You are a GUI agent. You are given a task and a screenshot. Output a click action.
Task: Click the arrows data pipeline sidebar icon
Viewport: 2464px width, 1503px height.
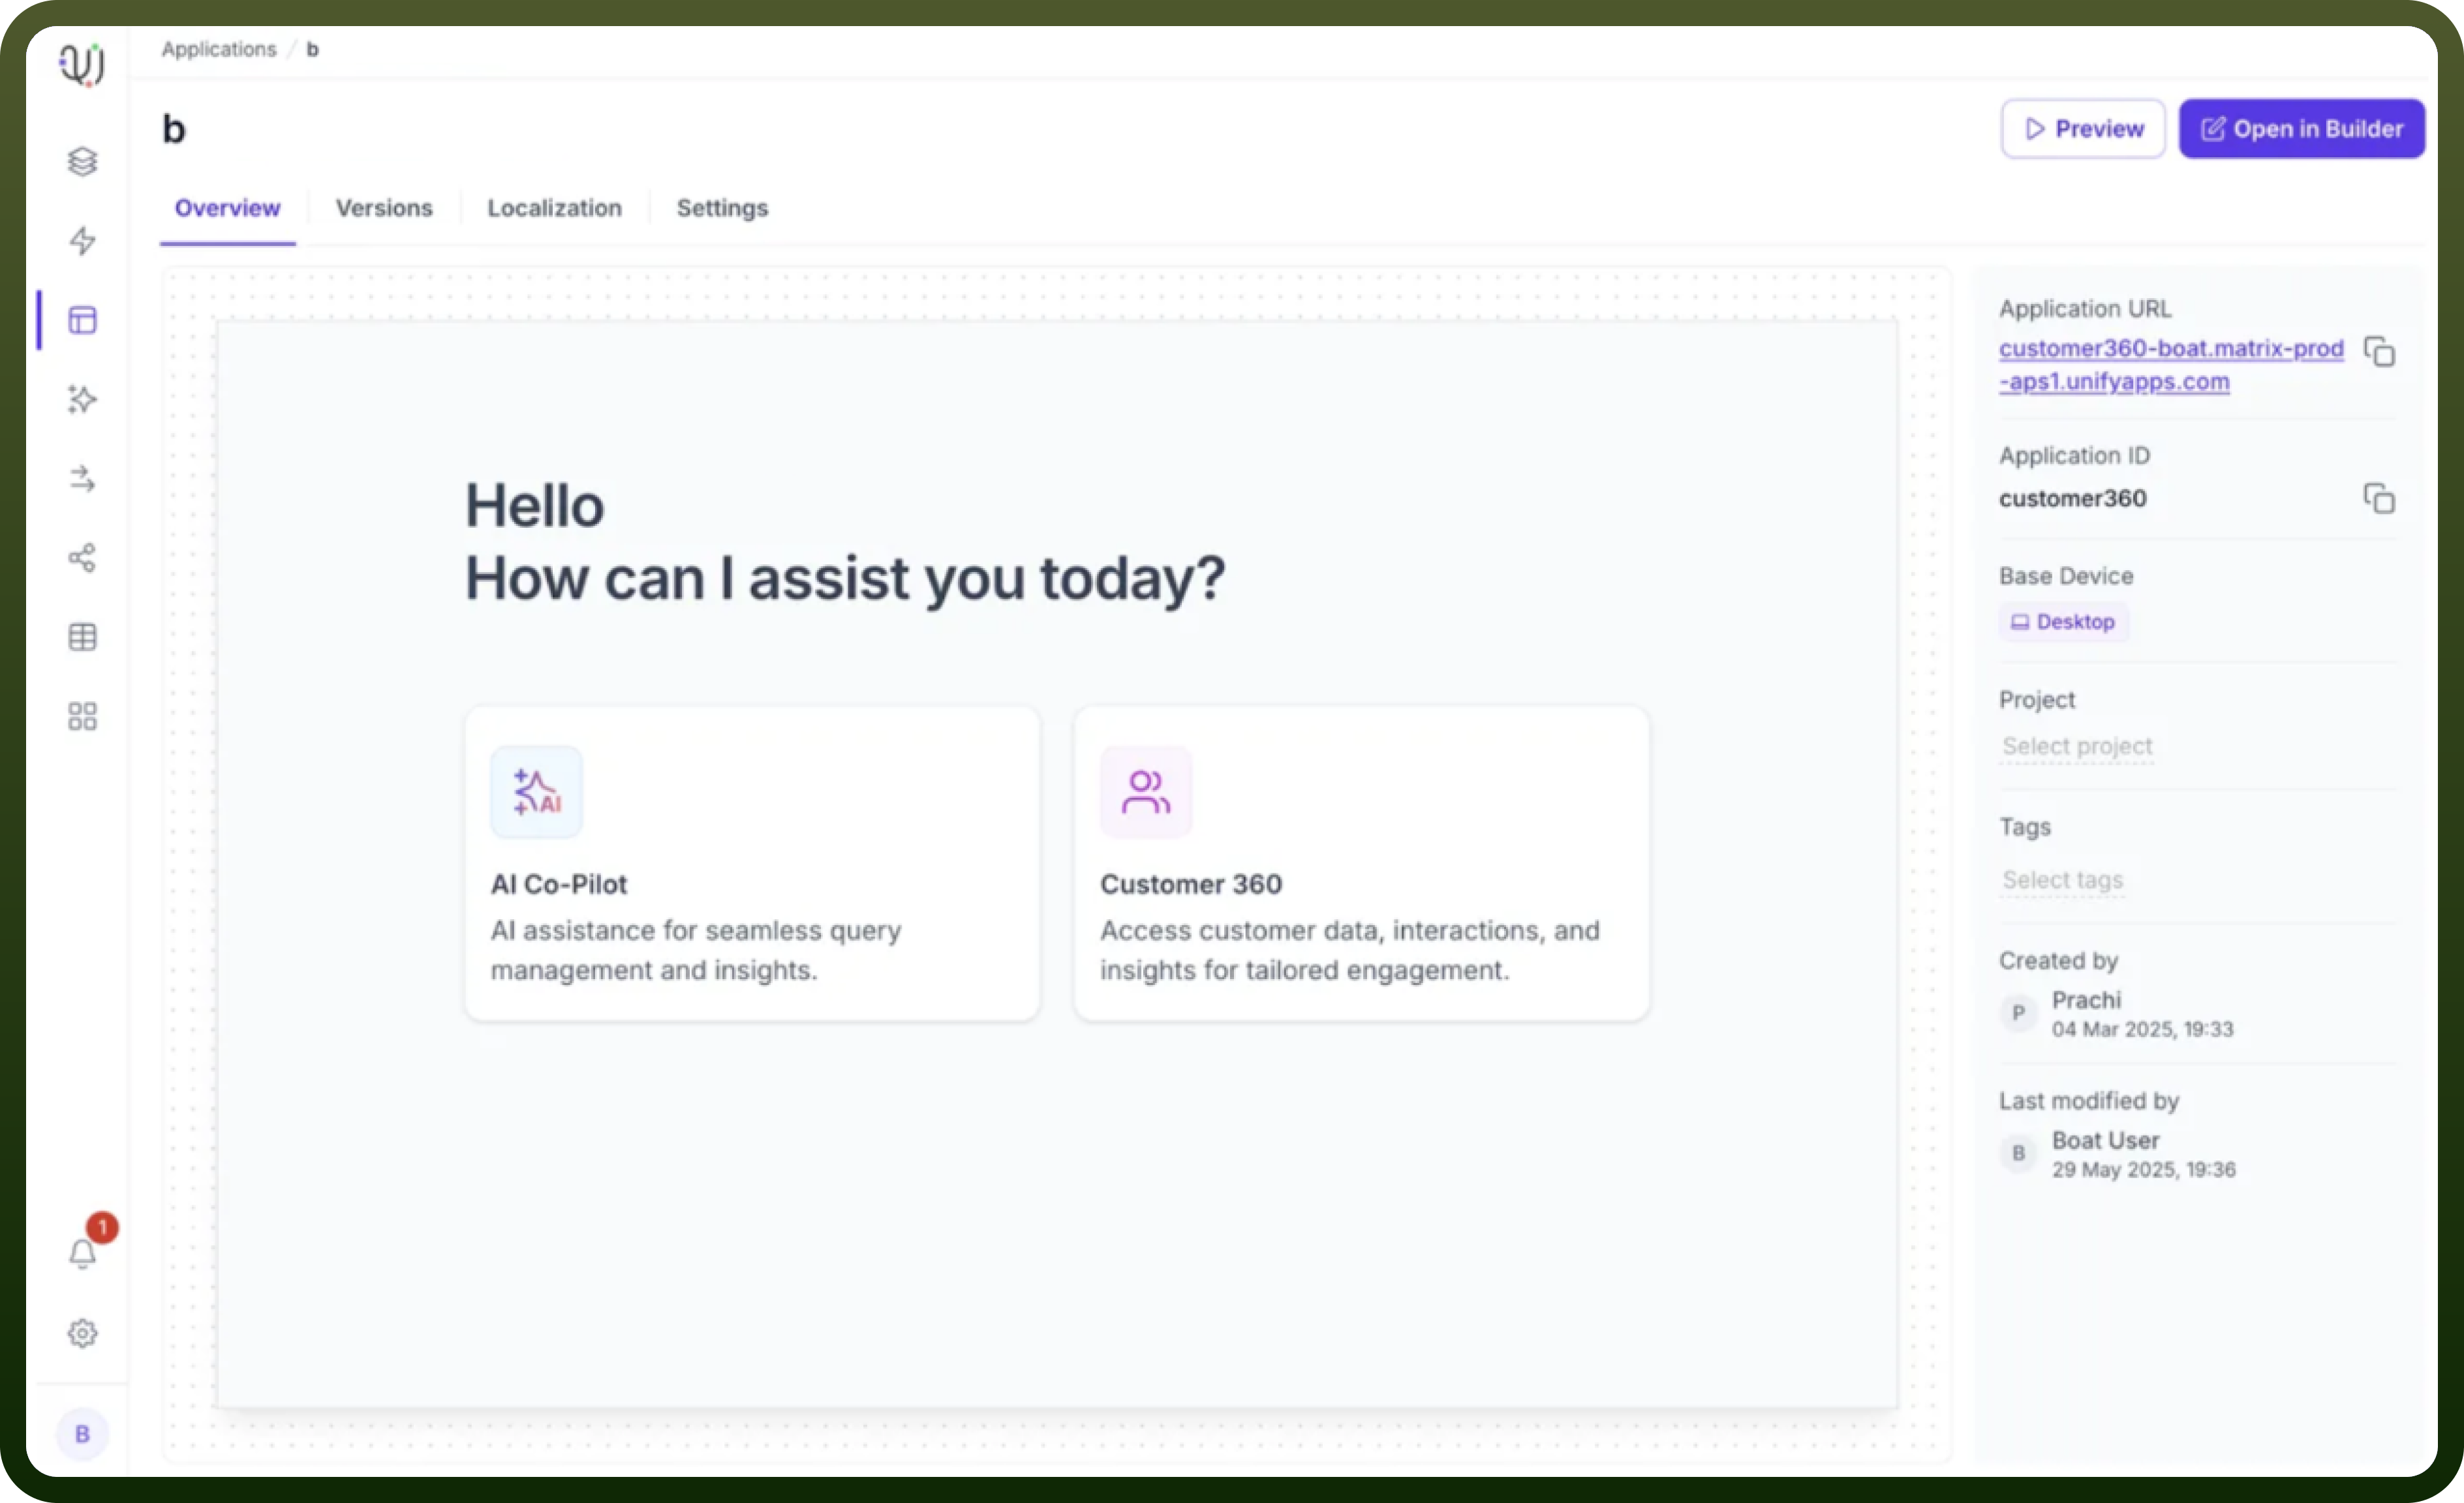pyautogui.click(x=82, y=479)
